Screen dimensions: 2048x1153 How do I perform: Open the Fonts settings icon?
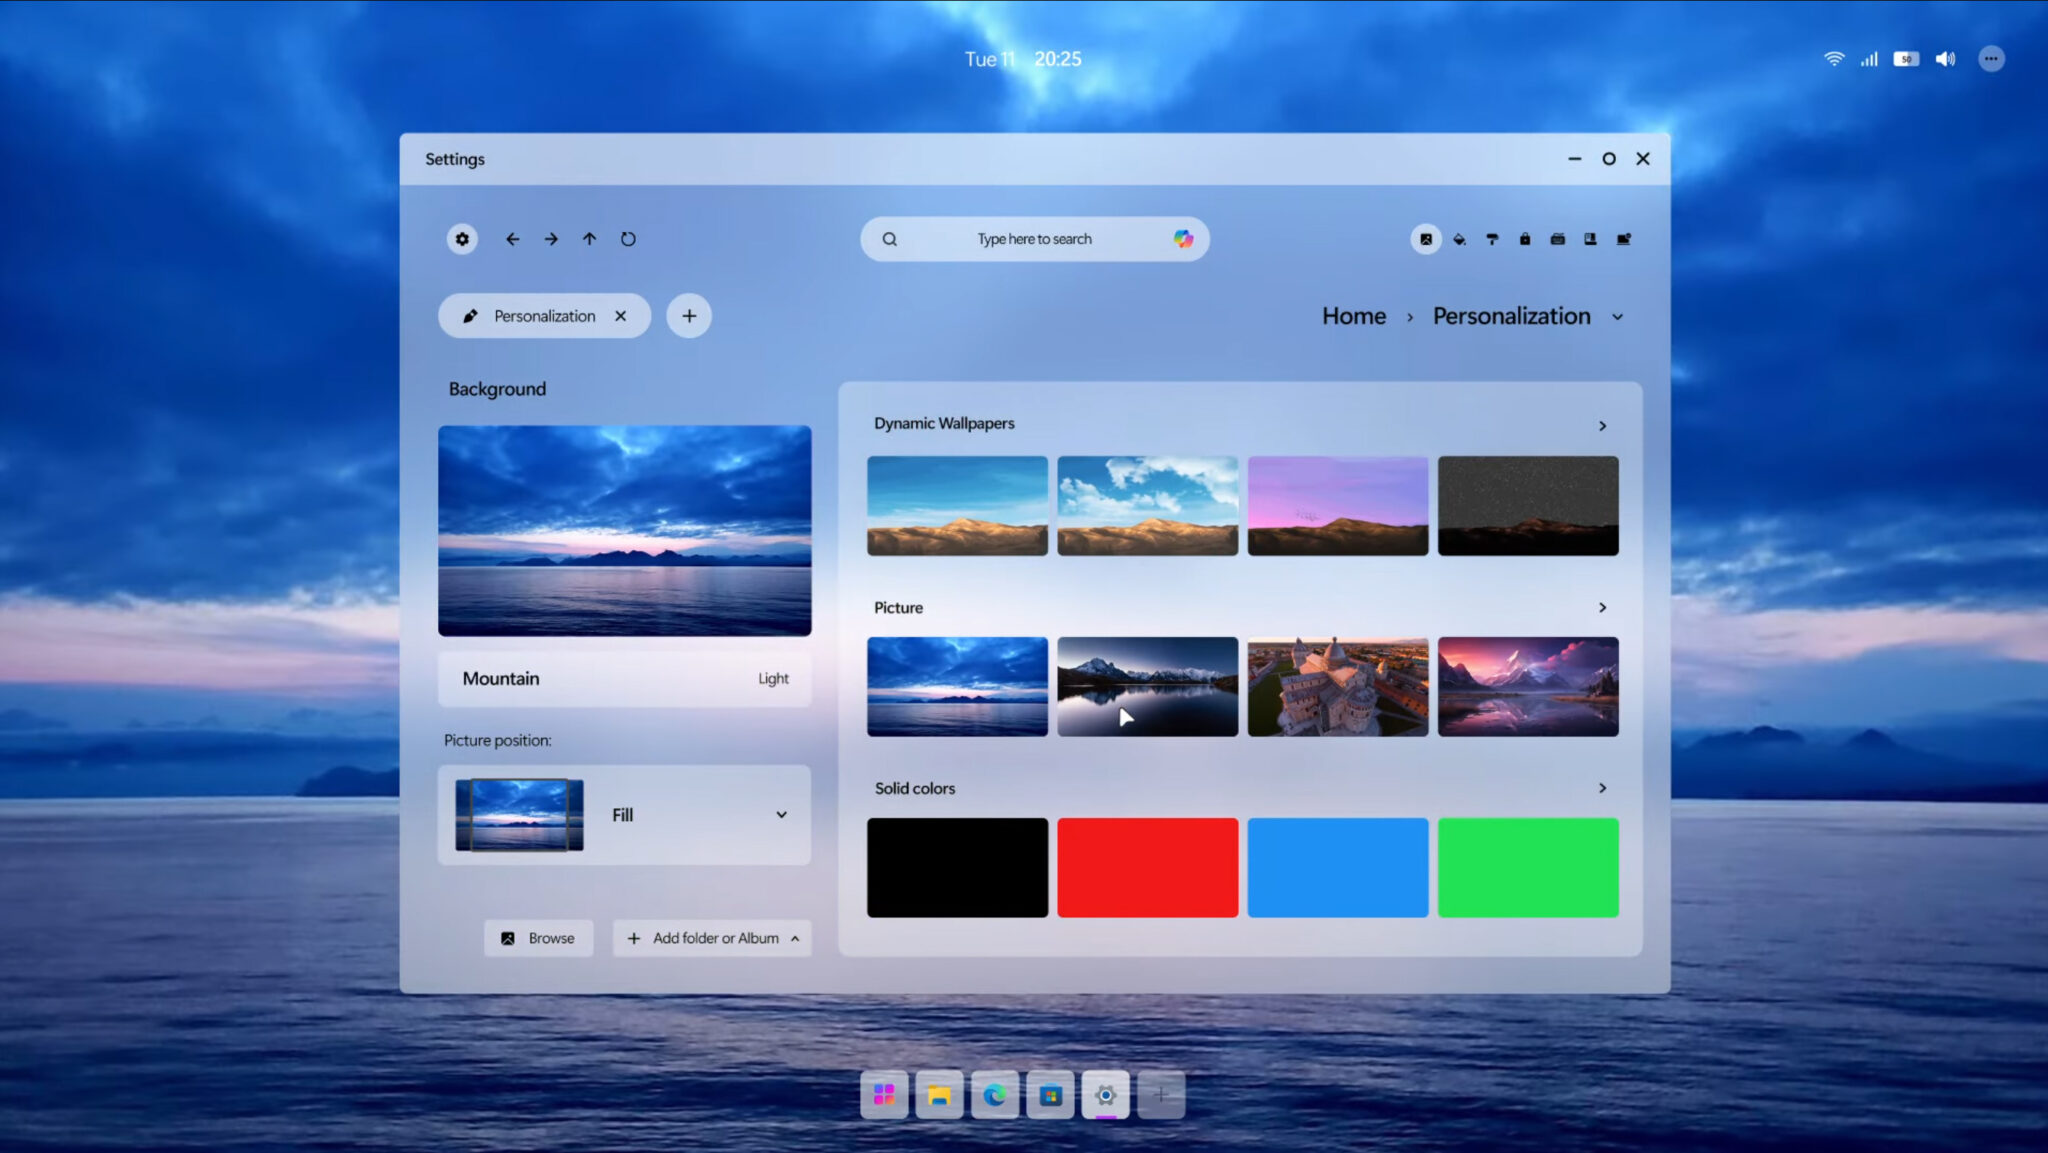pyautogui.click(x=1590, y=239)
